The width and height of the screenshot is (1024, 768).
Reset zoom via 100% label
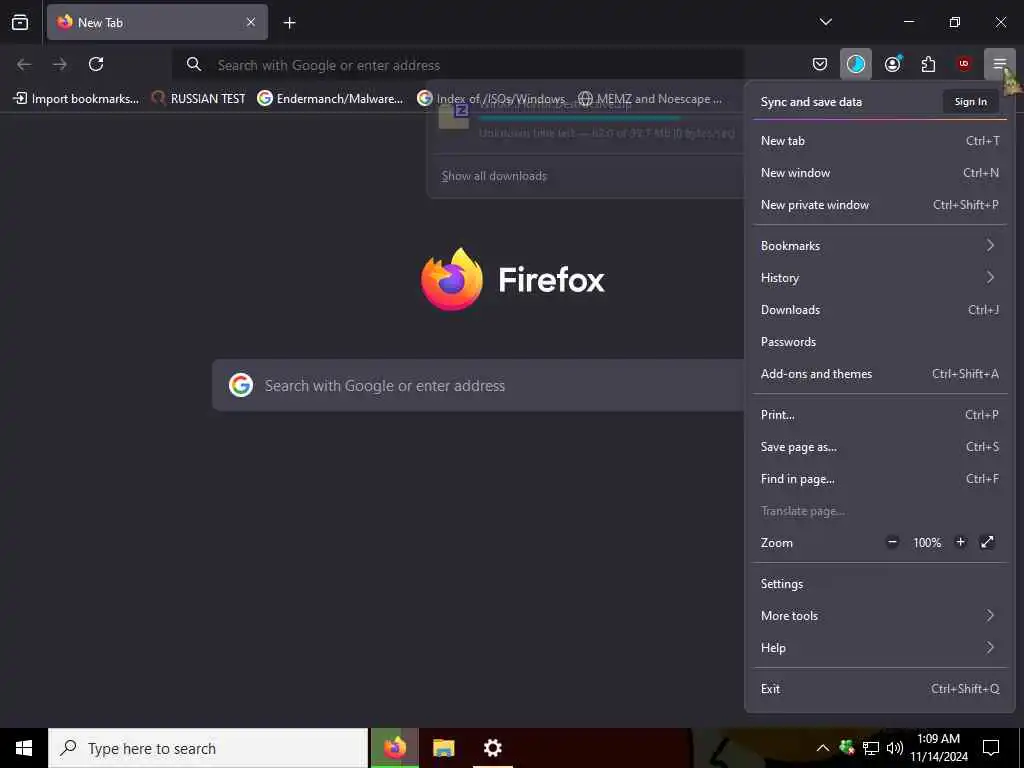pos(927,543)
